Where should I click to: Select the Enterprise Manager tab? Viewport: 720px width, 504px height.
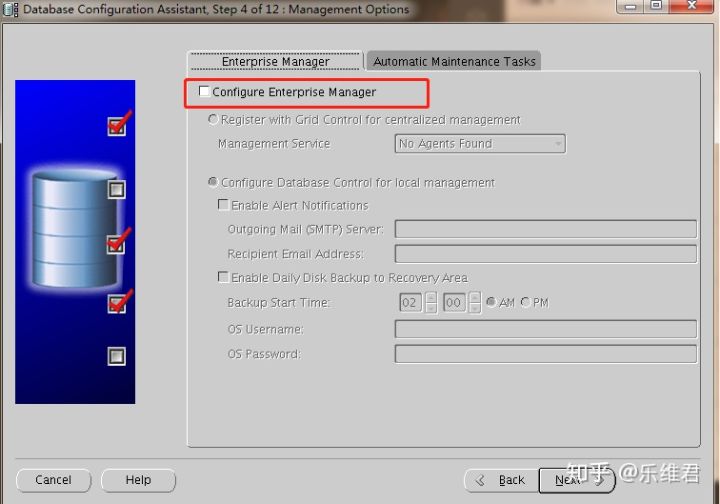click(x=275, y=61)
